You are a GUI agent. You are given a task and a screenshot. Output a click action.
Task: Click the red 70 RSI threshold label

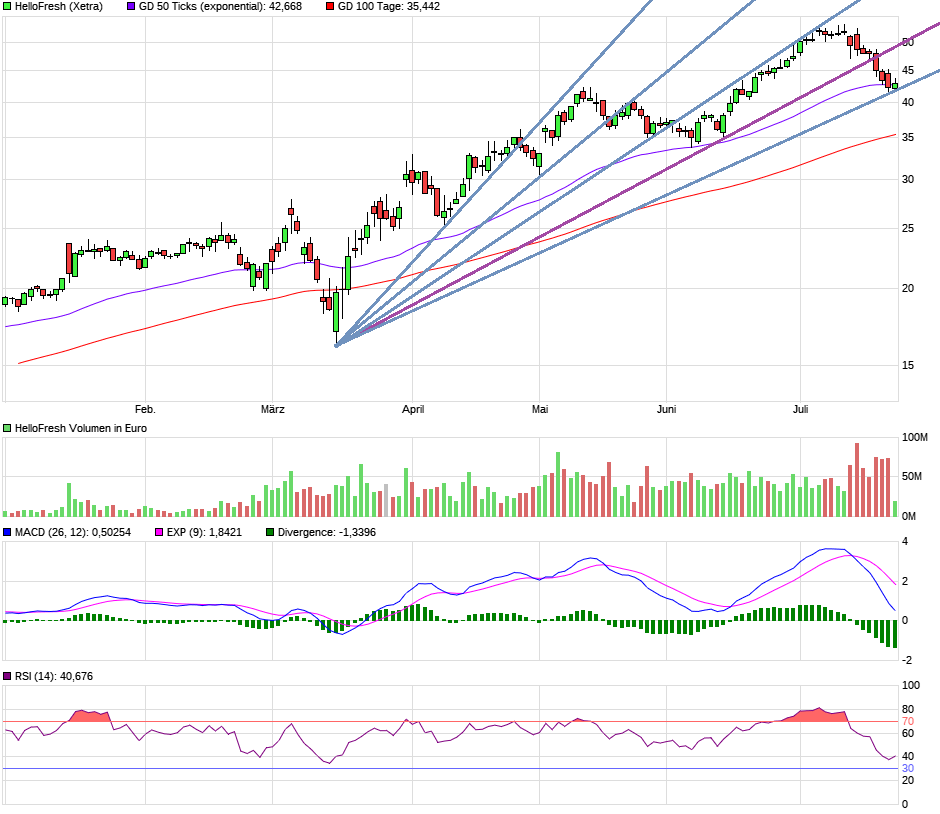[908, 722]
